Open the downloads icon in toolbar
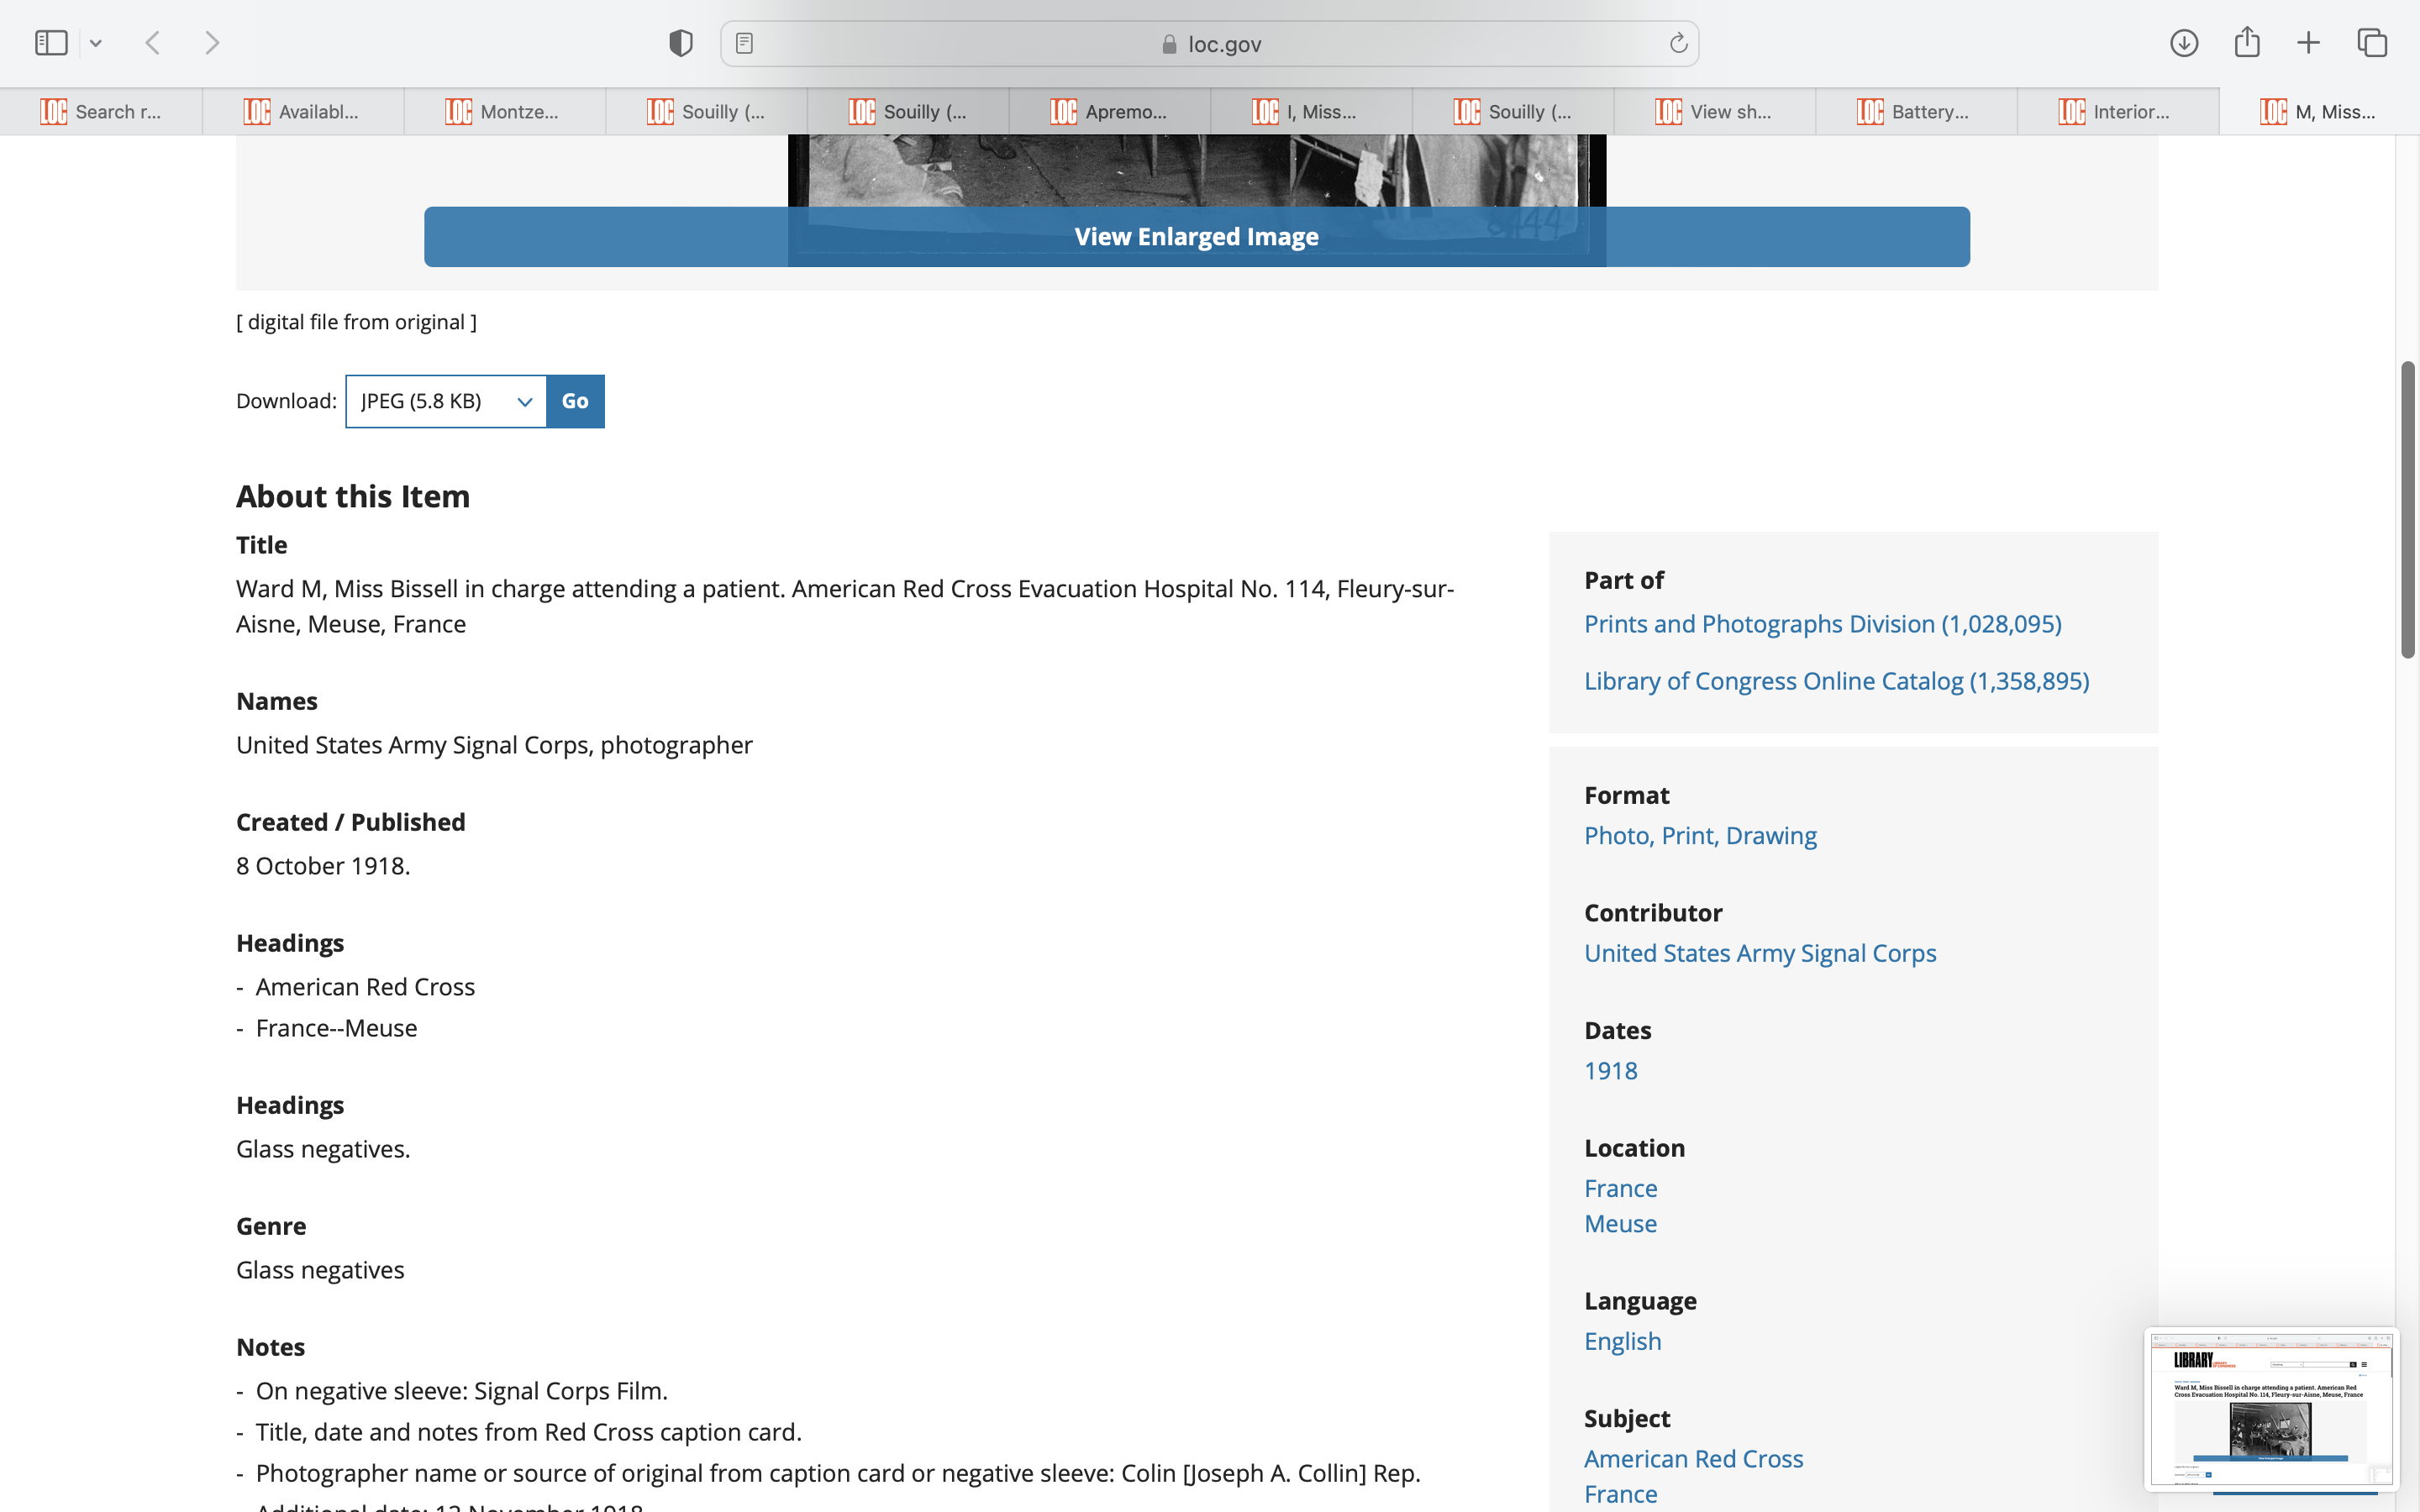 (x=2184, y=43)
